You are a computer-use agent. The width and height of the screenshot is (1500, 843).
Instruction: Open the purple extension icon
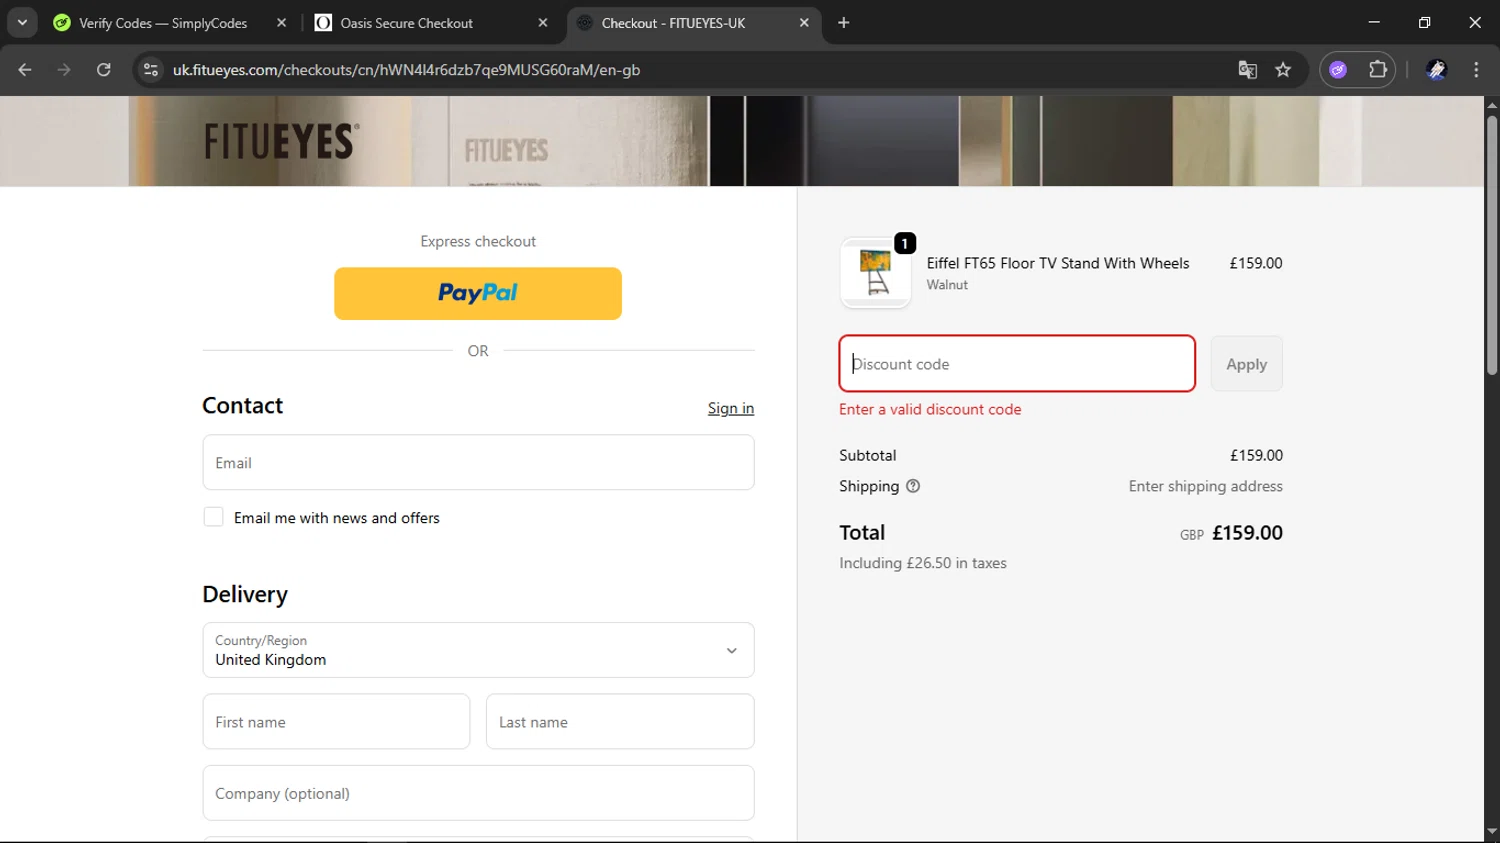pyautogui.click(x=1339, y=70)
